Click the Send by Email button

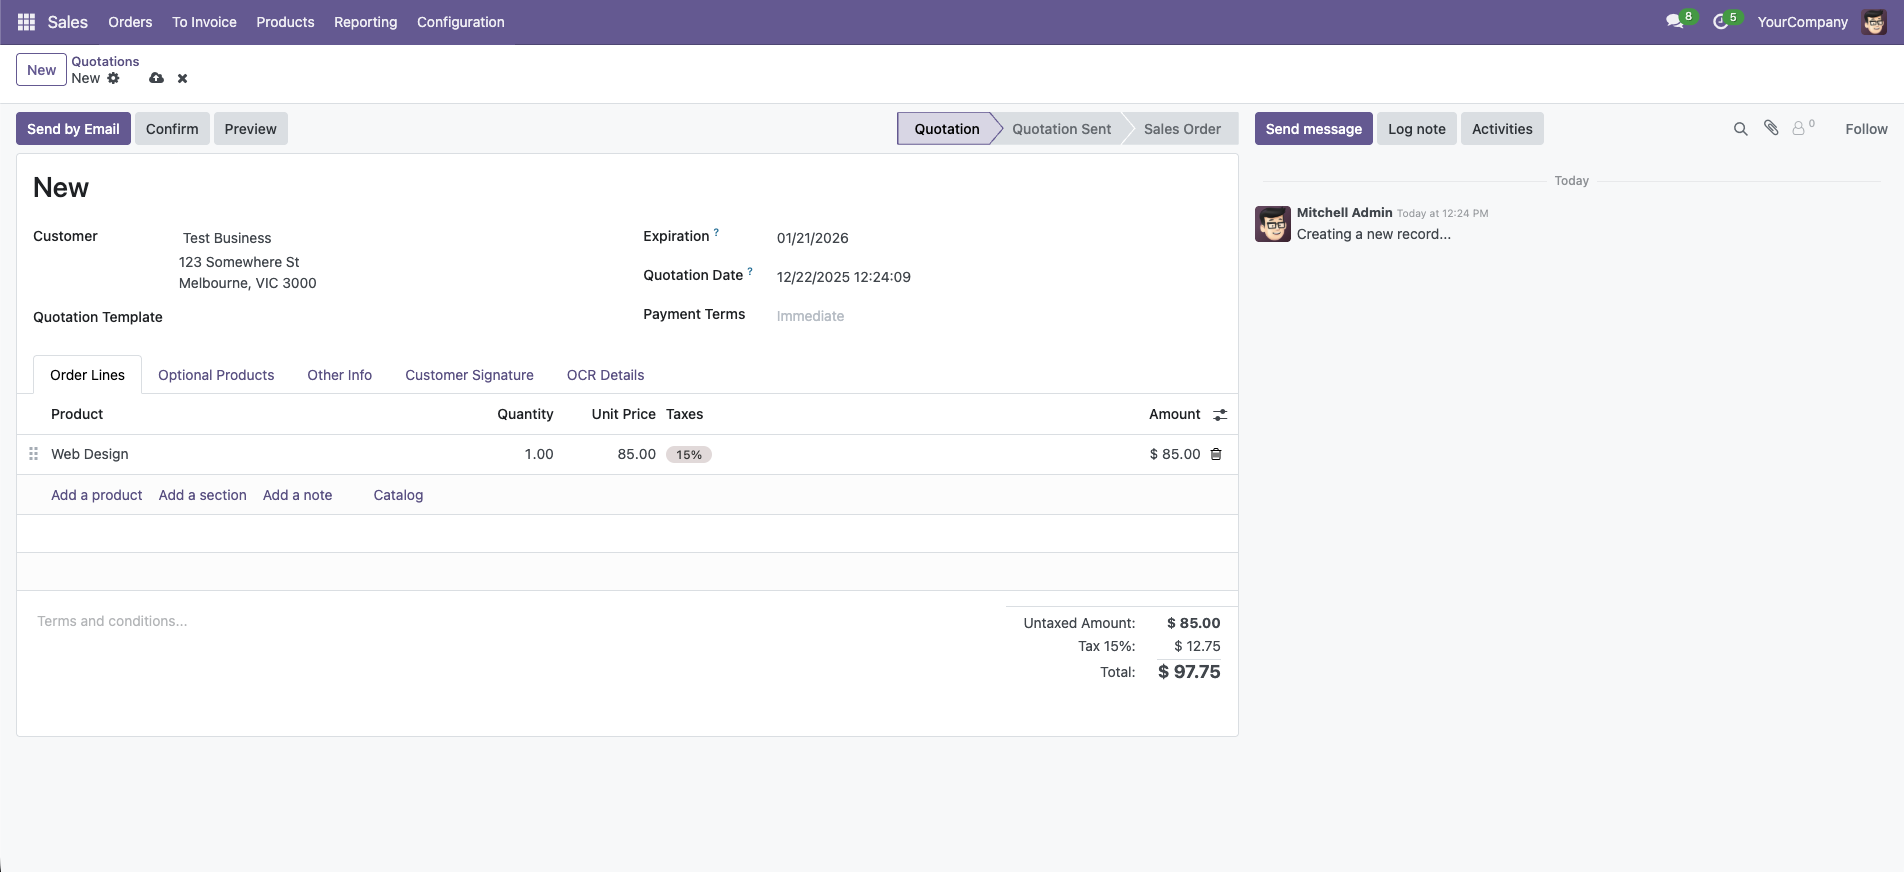(x=73, y=129)
